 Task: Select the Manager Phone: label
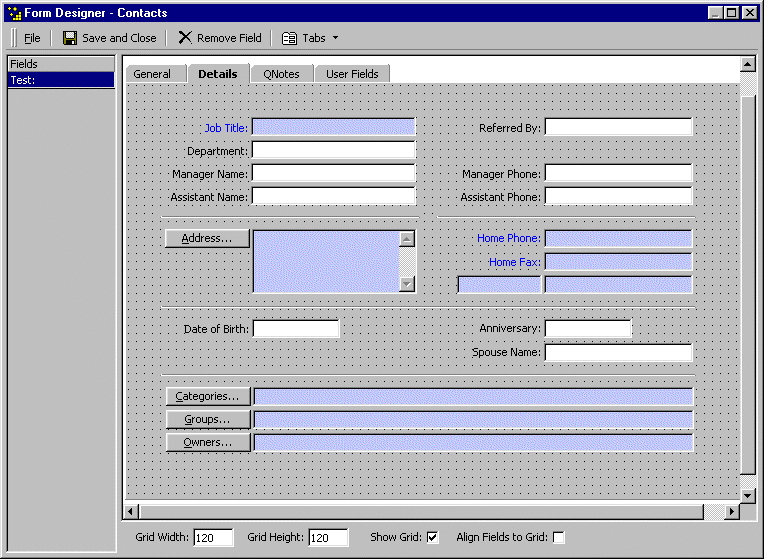pos(501,174)
